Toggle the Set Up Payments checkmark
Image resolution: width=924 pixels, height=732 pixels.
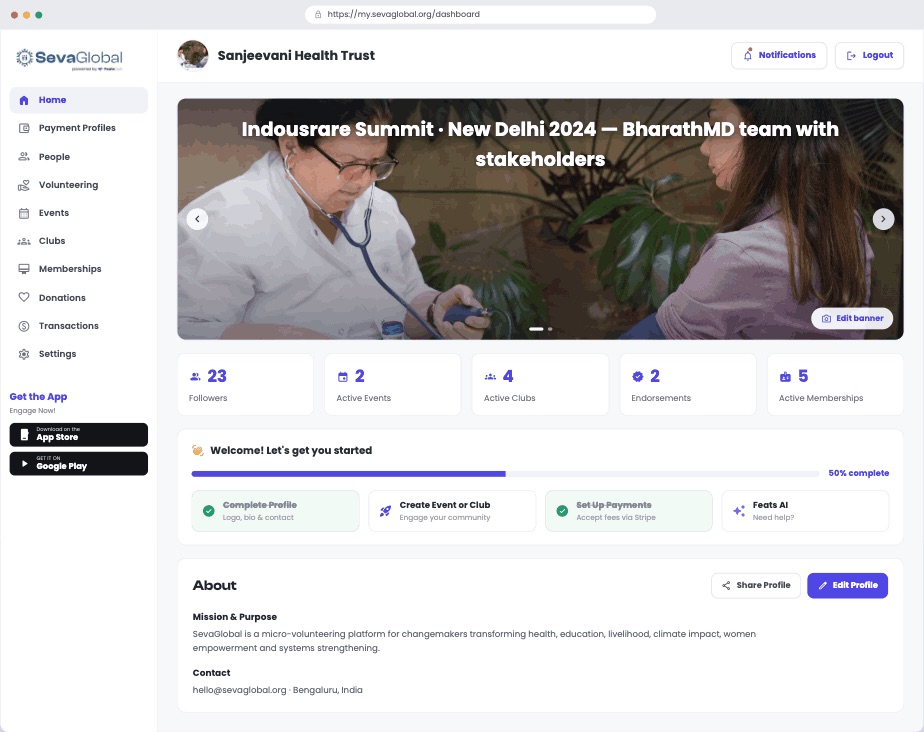click(x=562, y=511)
